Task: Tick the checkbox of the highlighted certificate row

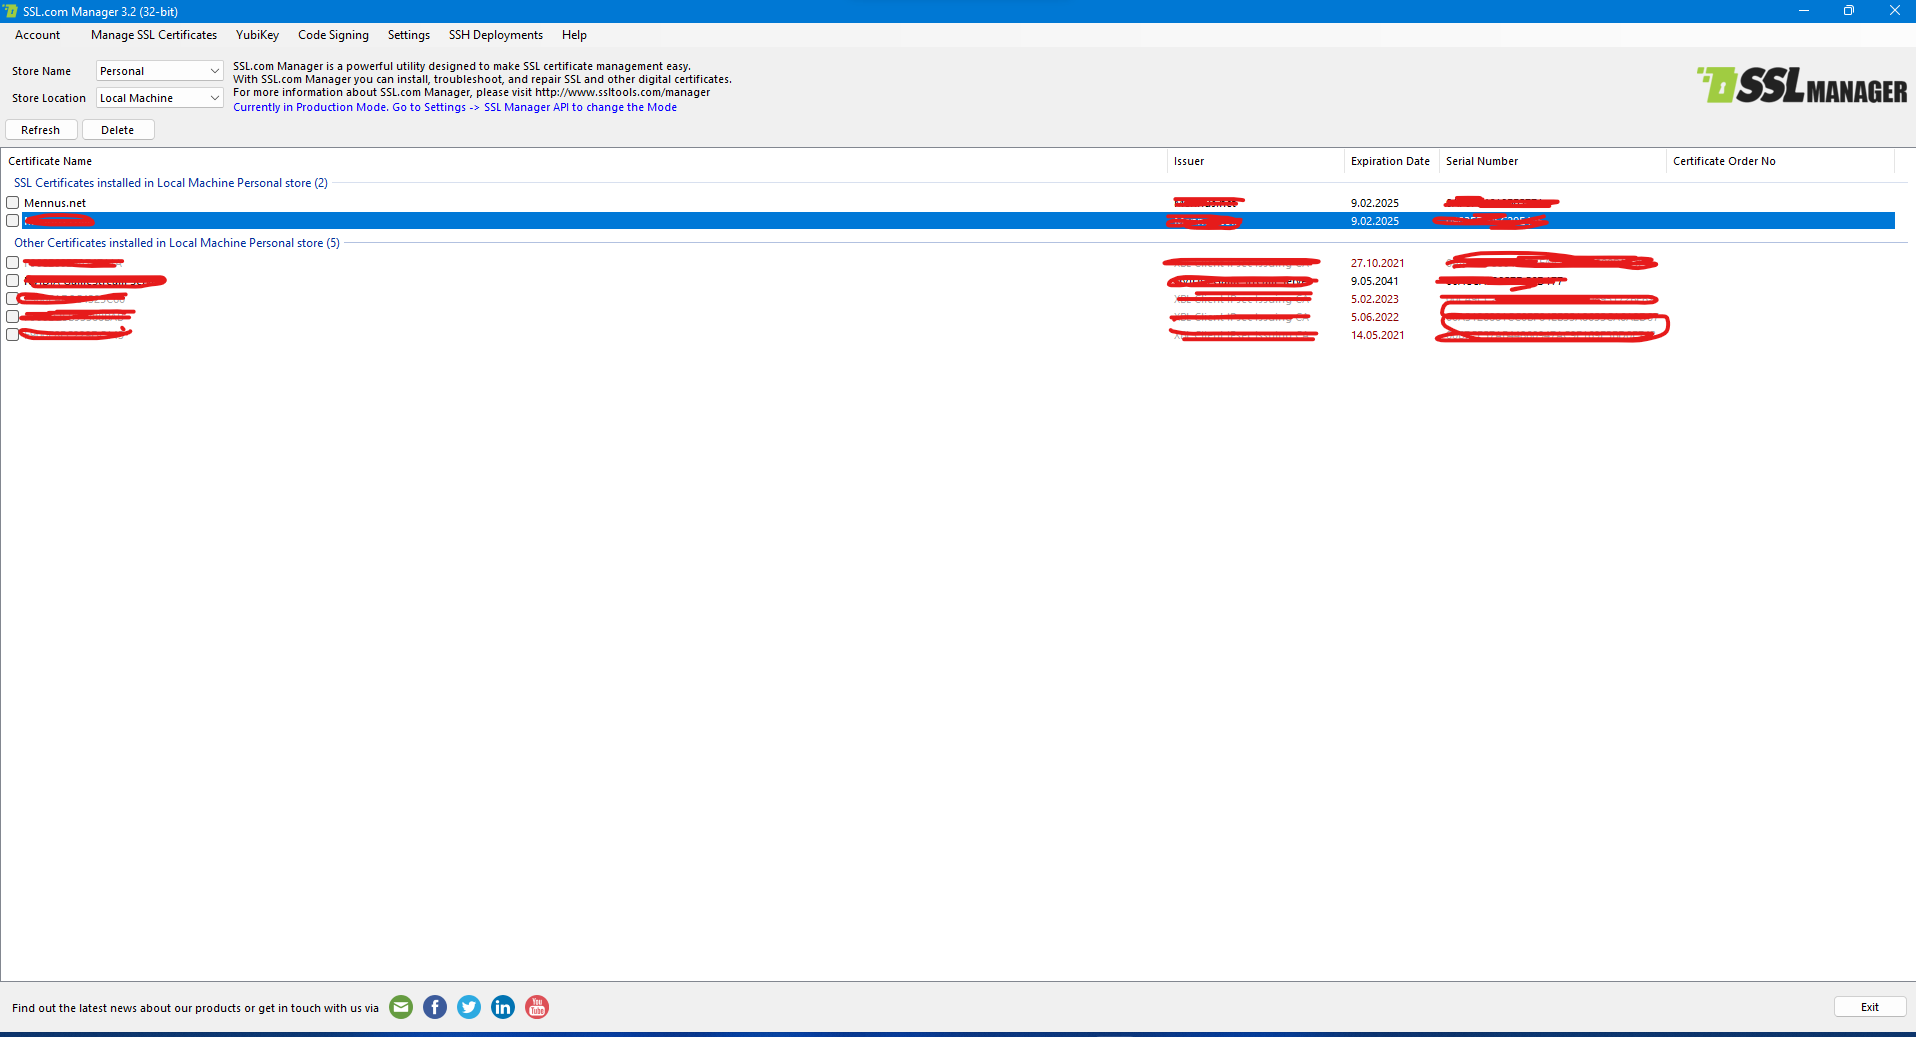Action: tap(13, 221)
